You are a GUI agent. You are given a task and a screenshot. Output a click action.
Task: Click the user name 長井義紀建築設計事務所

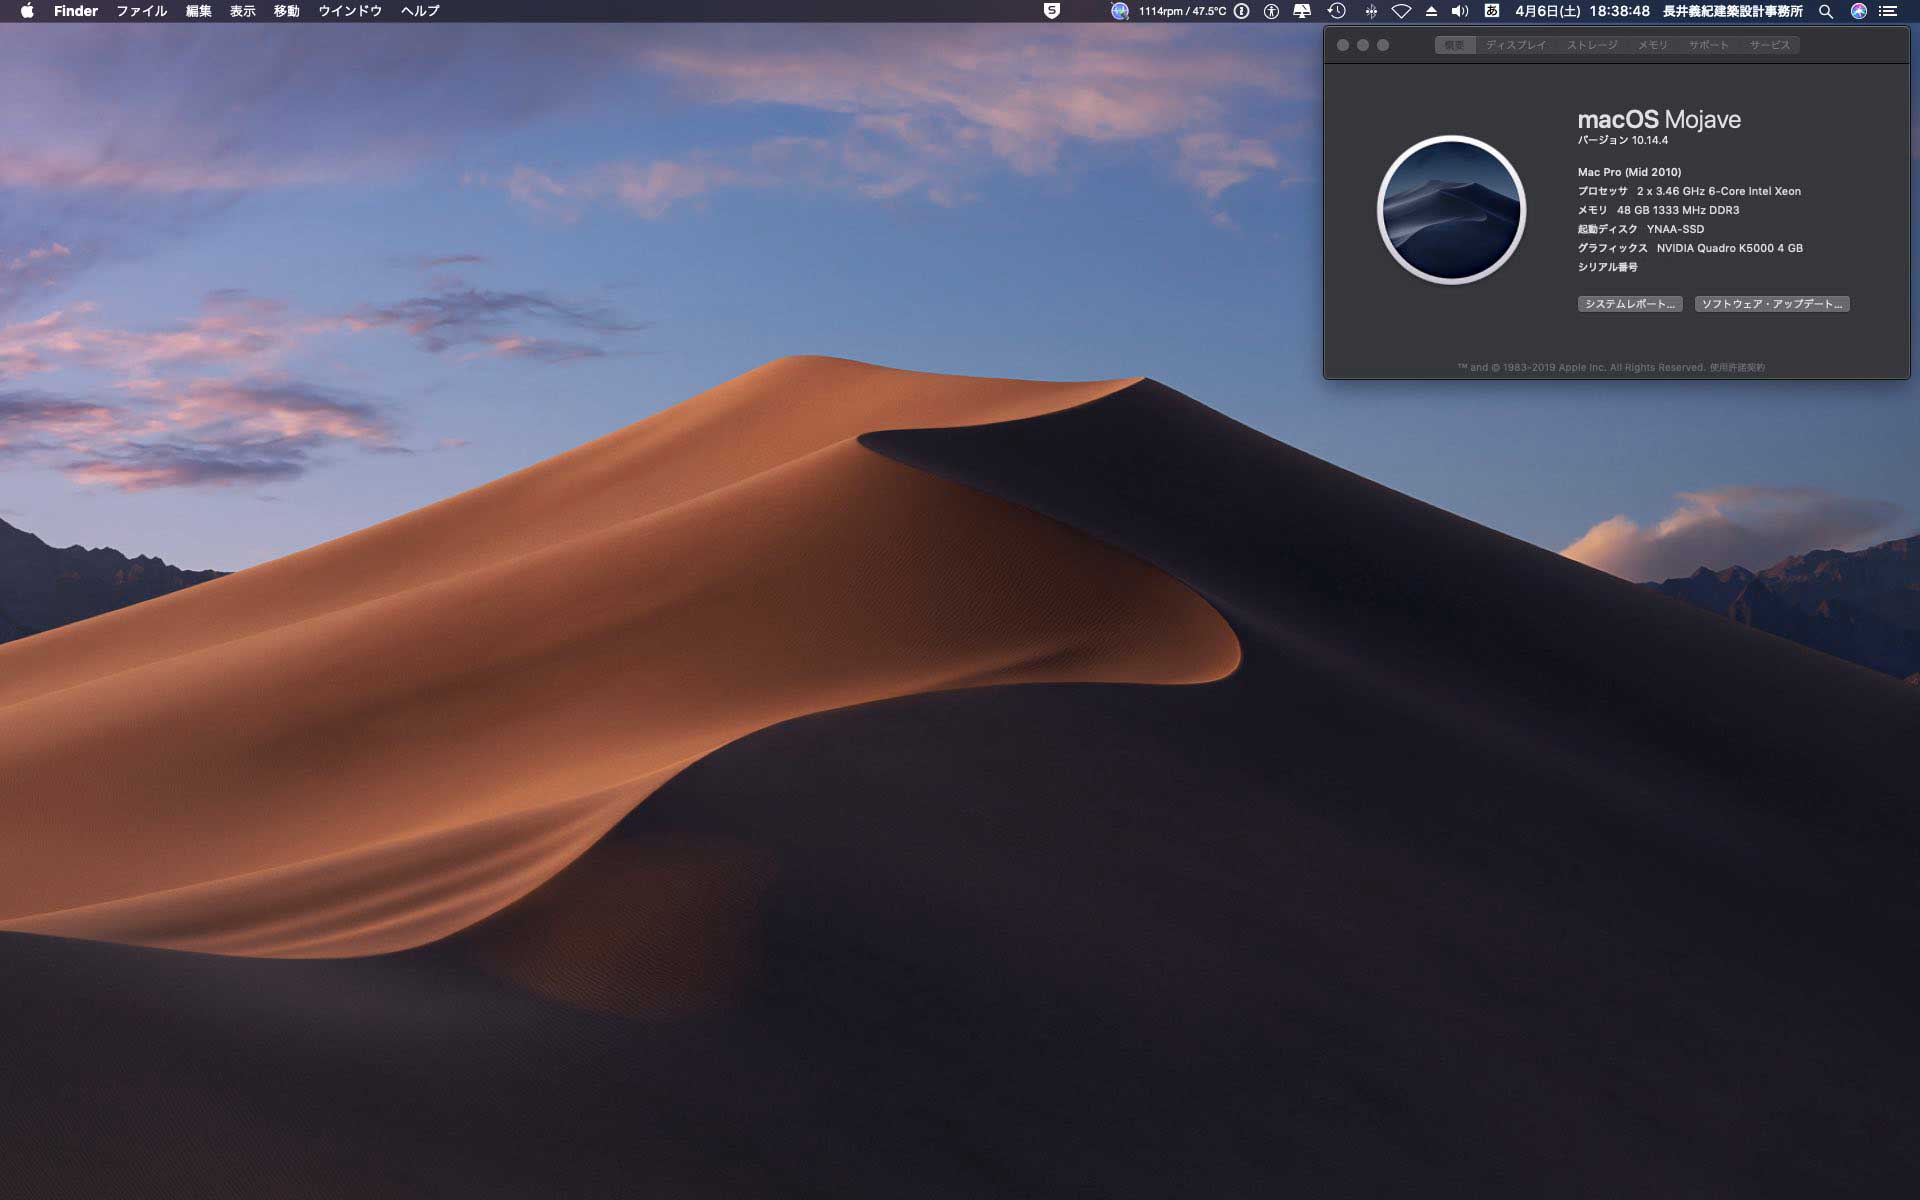pos(1733,11)
